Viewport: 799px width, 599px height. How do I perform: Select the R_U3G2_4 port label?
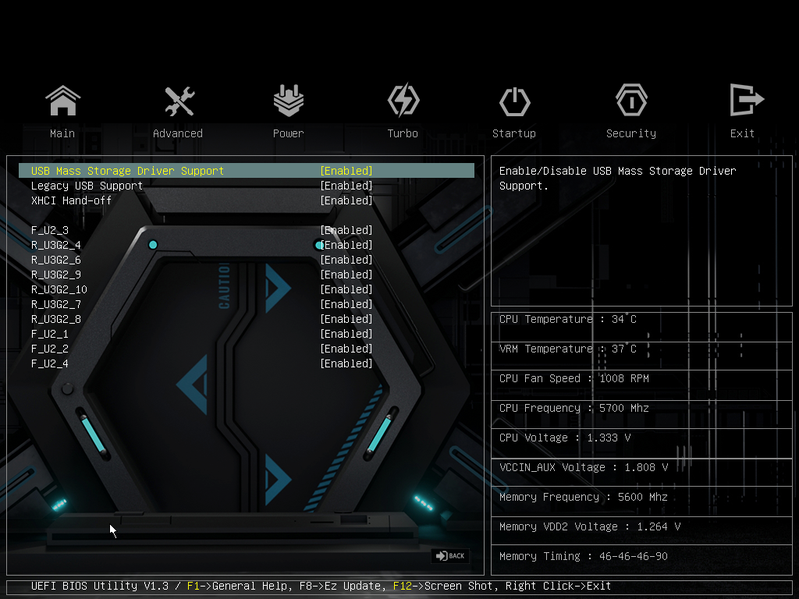pyautogui.click(x=56, y=245)
